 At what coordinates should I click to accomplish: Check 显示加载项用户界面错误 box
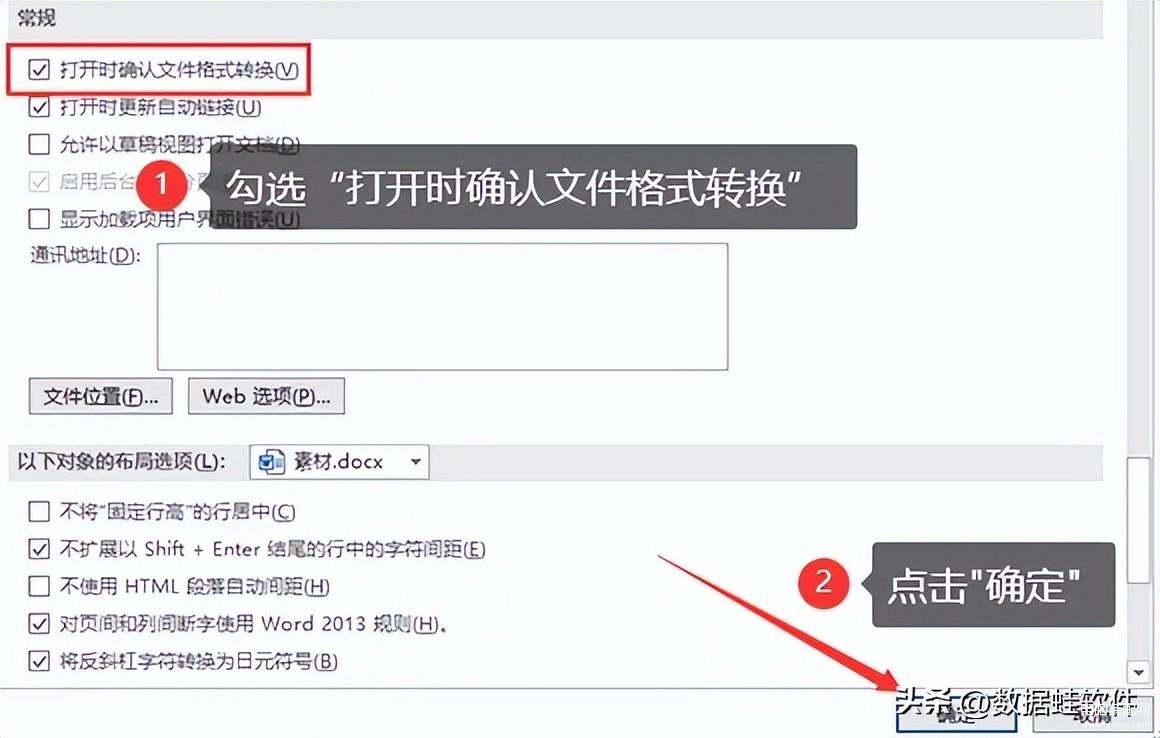(x=38, y=219)
